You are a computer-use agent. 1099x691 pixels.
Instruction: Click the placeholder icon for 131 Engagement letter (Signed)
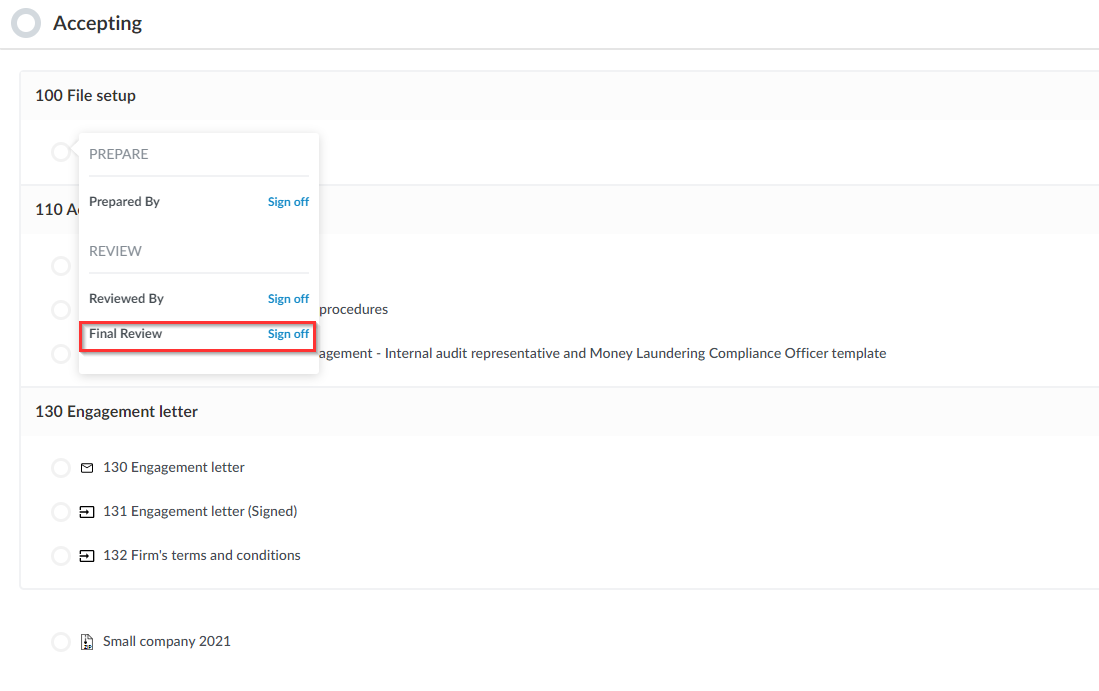tap(87, 512)
